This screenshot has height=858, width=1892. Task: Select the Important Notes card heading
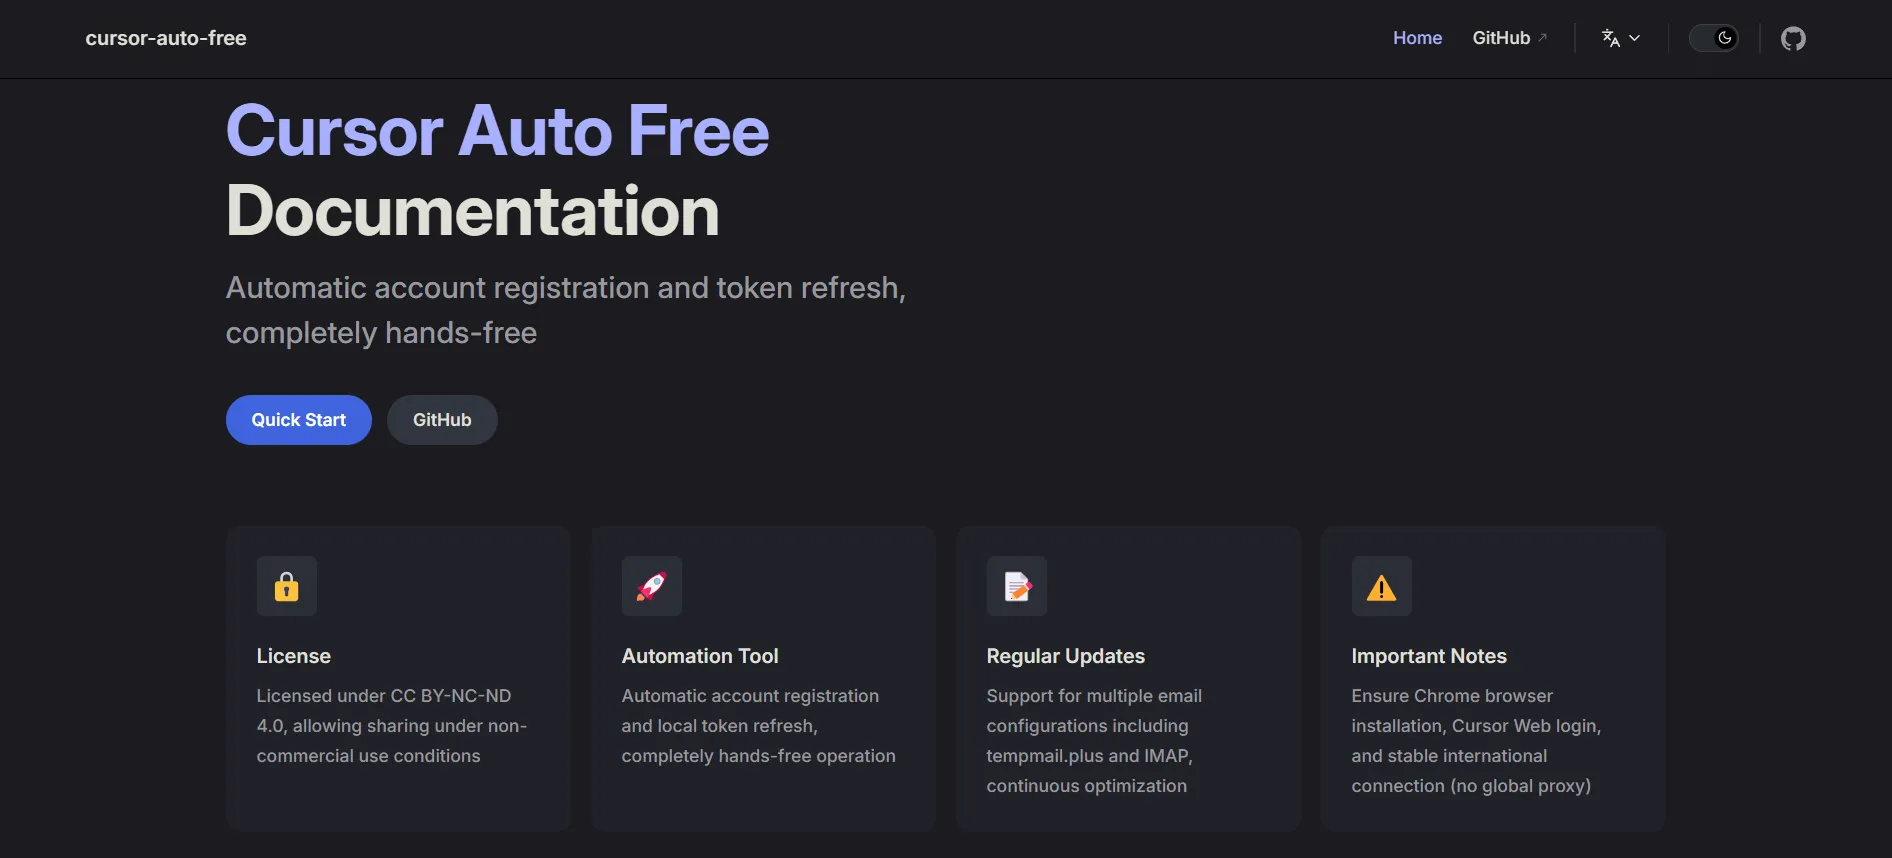[x=1429, y=656]
